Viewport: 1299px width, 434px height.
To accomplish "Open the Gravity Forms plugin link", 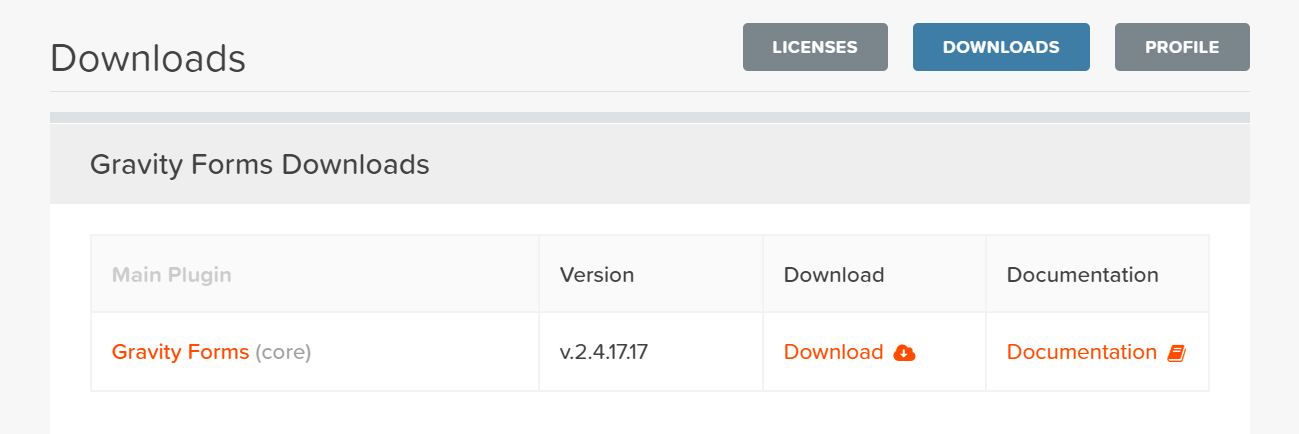I will [x=180, y=352].
